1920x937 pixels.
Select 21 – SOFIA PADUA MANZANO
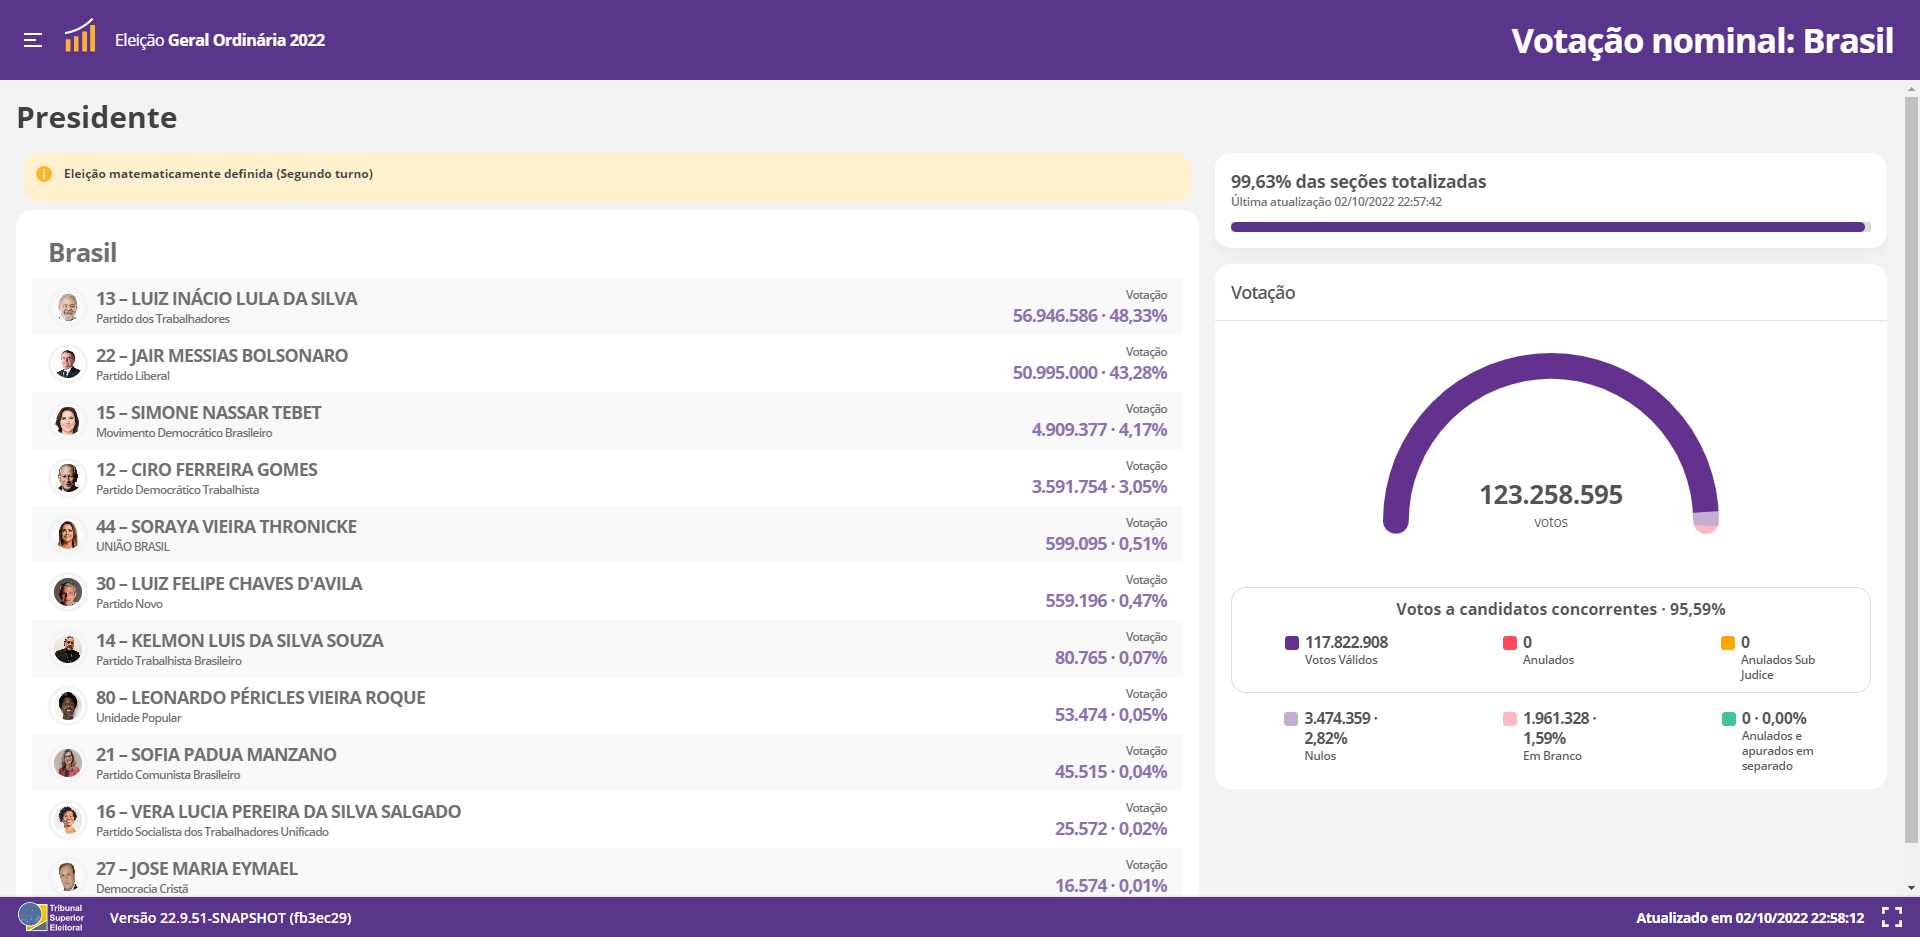click(x=216, y=755)
